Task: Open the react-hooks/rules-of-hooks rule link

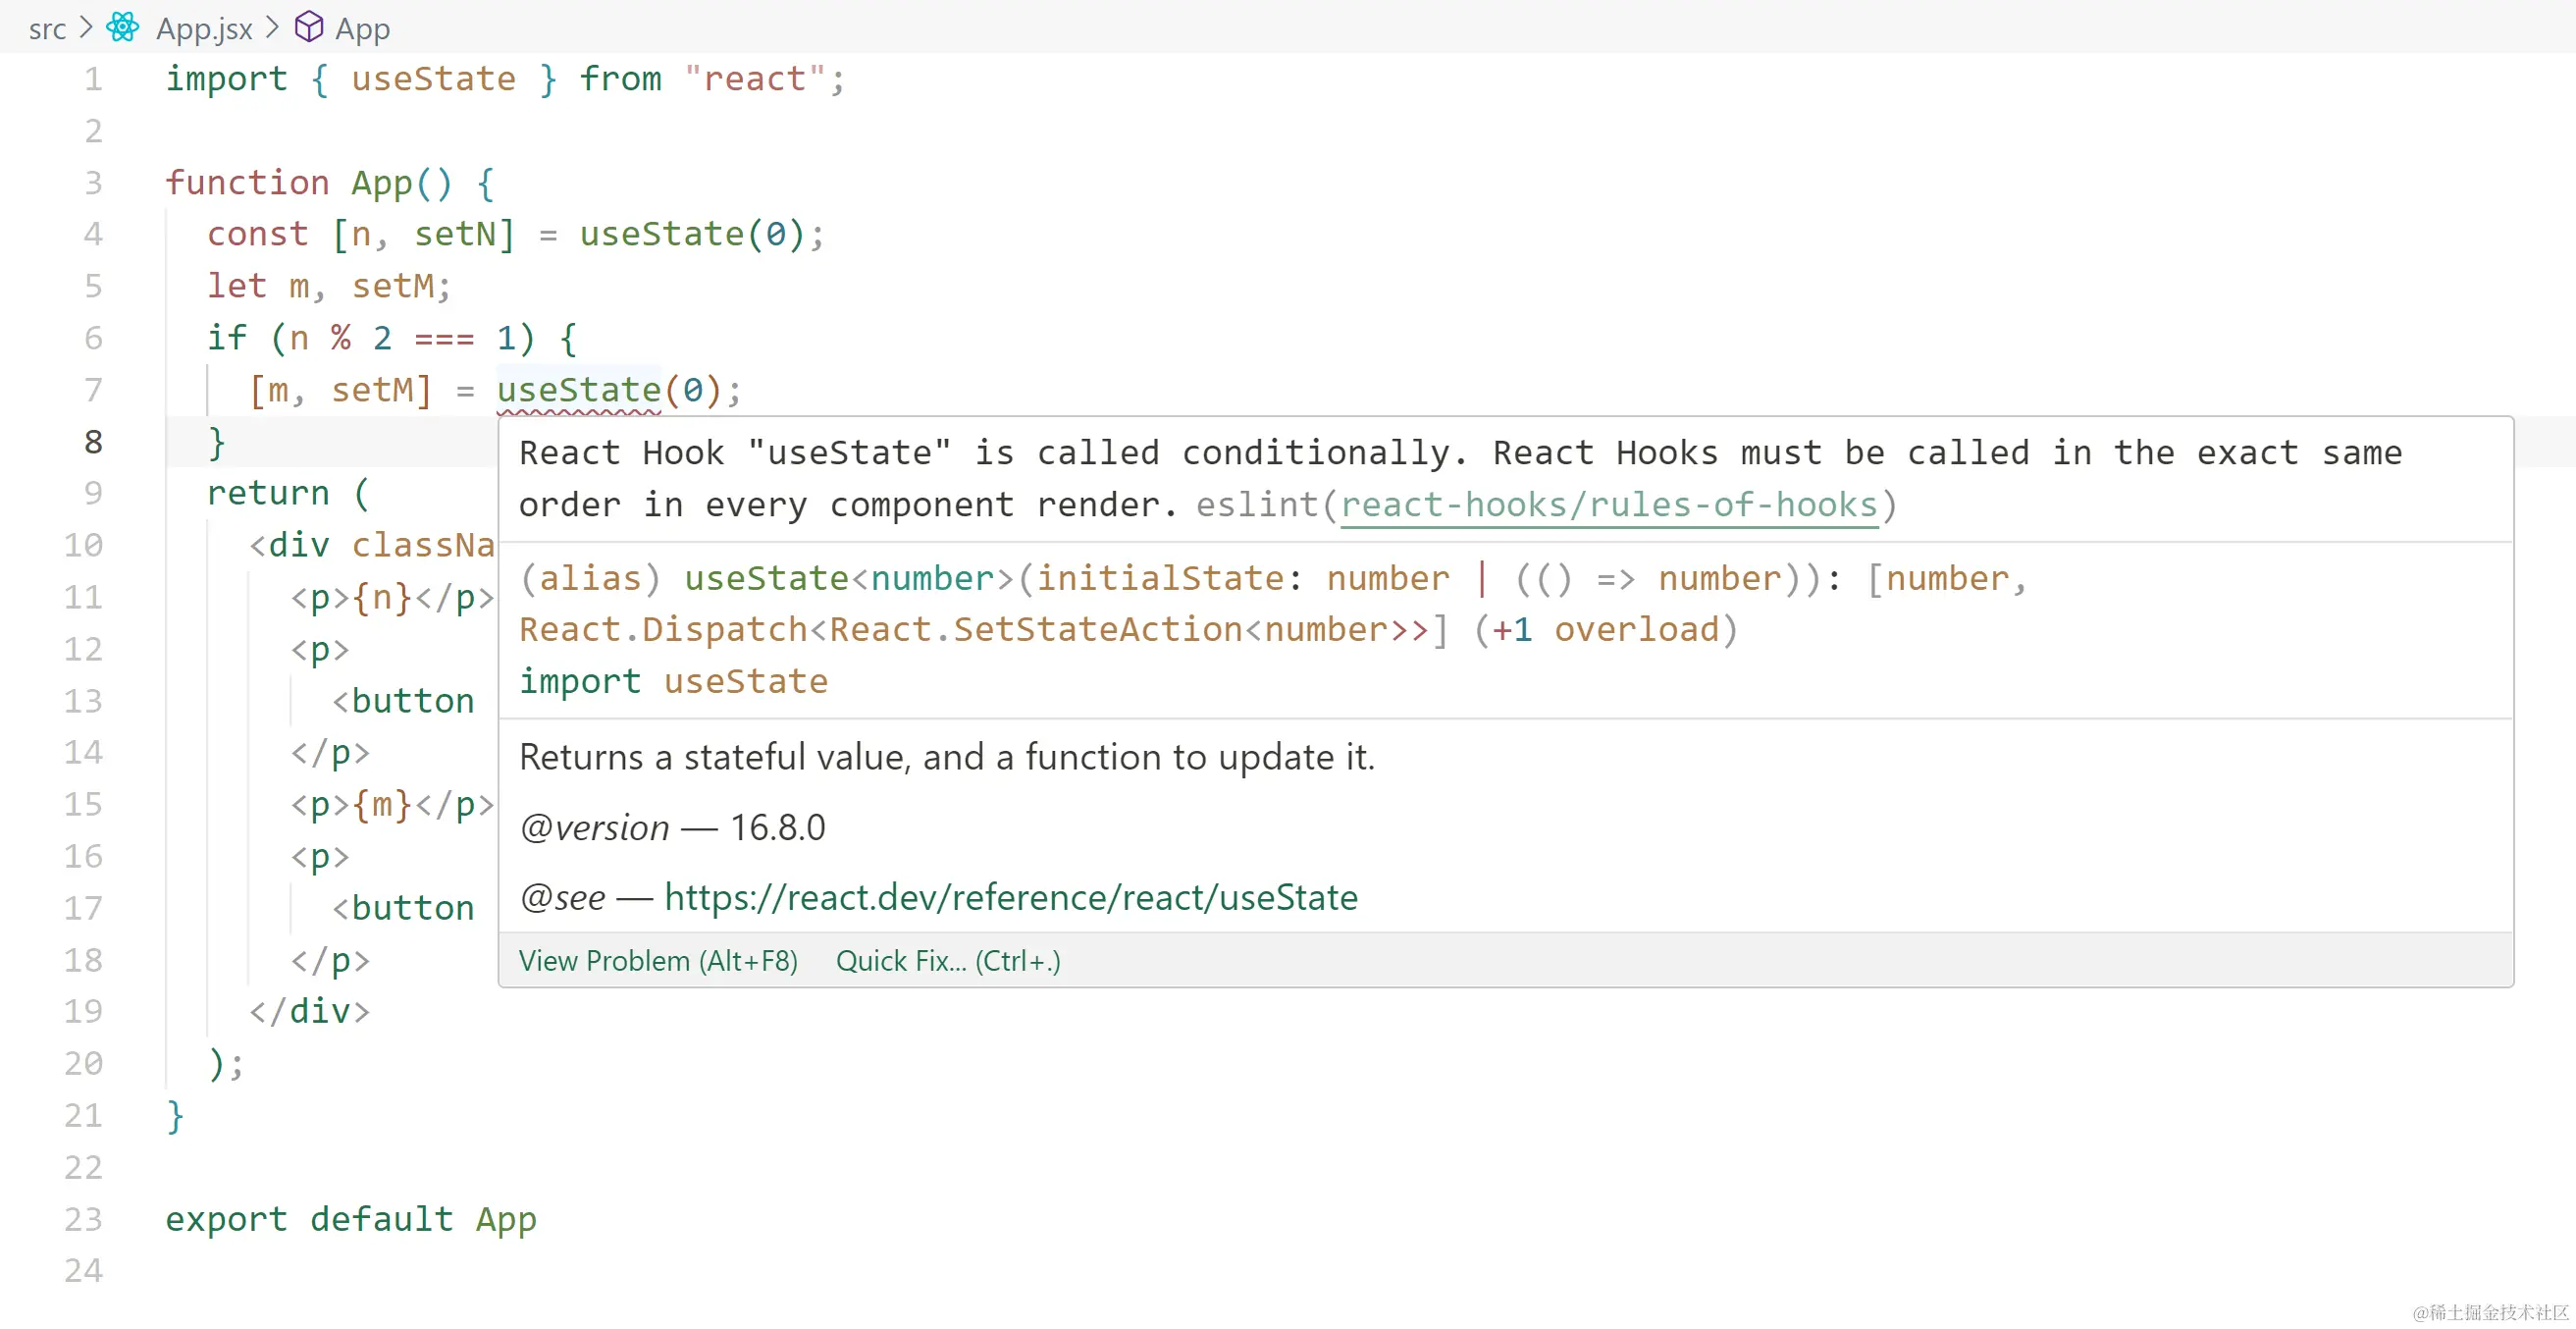Action: pyautogui.click(x=1608, y=505)
